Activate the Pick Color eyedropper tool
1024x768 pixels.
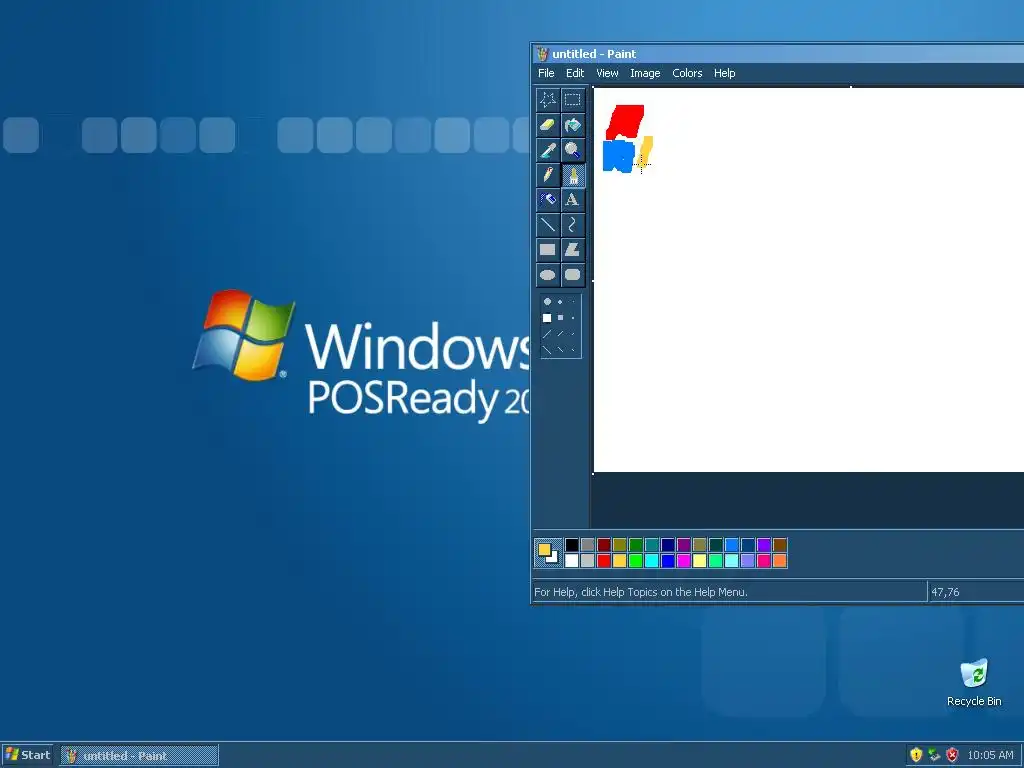(x=547, y=150)
